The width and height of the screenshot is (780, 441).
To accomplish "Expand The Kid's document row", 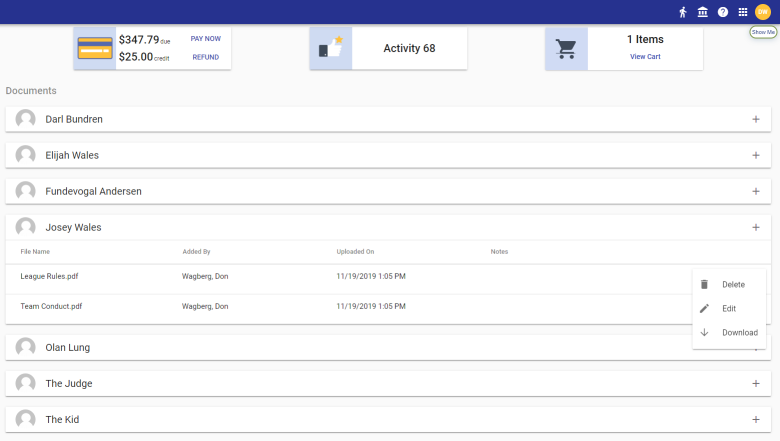I will 755,419.
